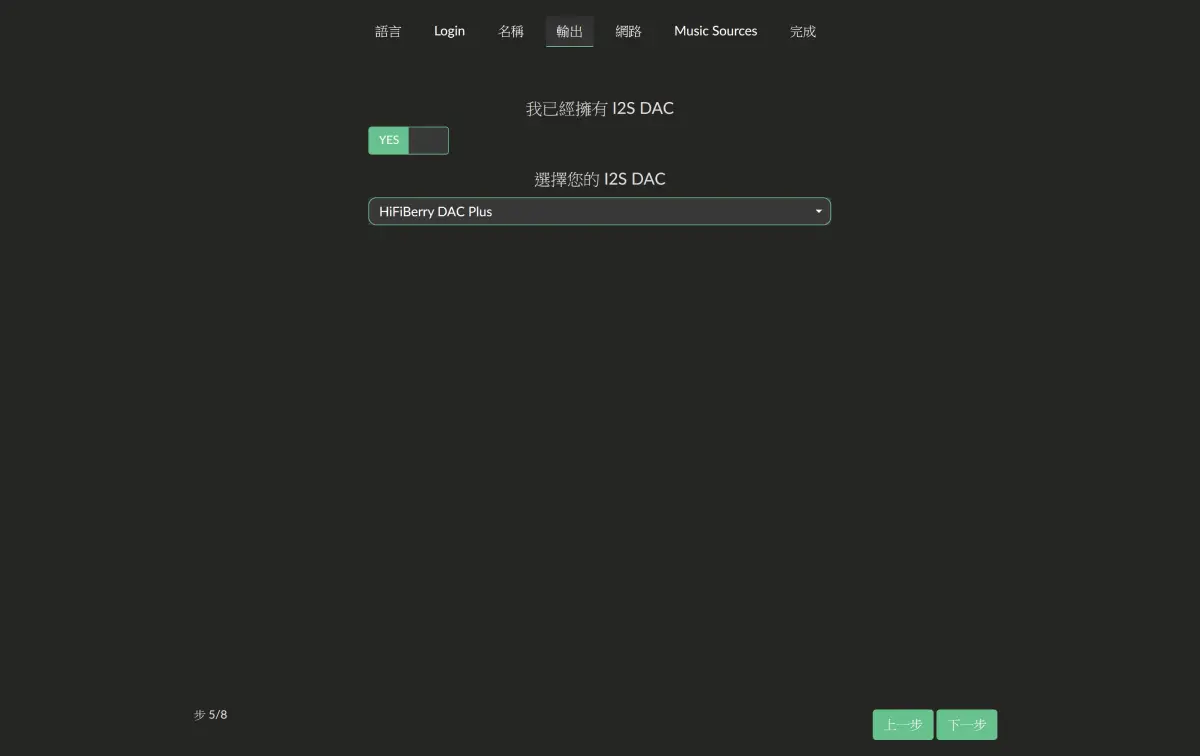Jump to Music Sources tab
Viewport: 1200px width, 756px height.
coord(716,31)
